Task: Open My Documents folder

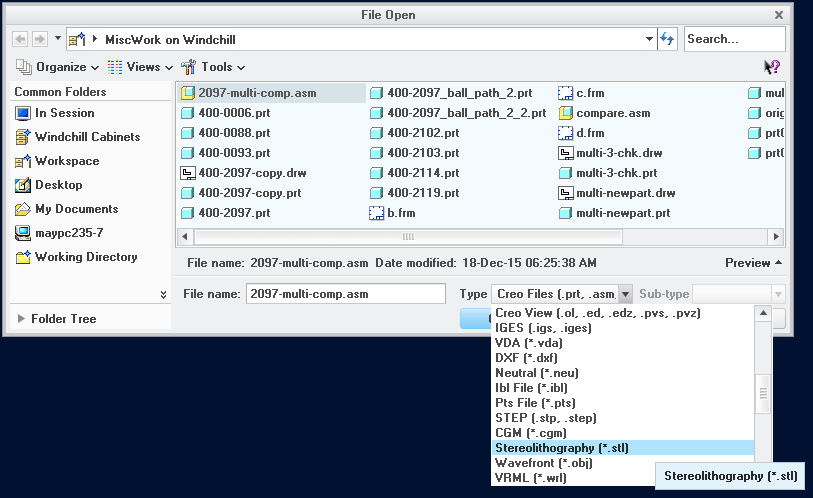Action: pos(67,209)
